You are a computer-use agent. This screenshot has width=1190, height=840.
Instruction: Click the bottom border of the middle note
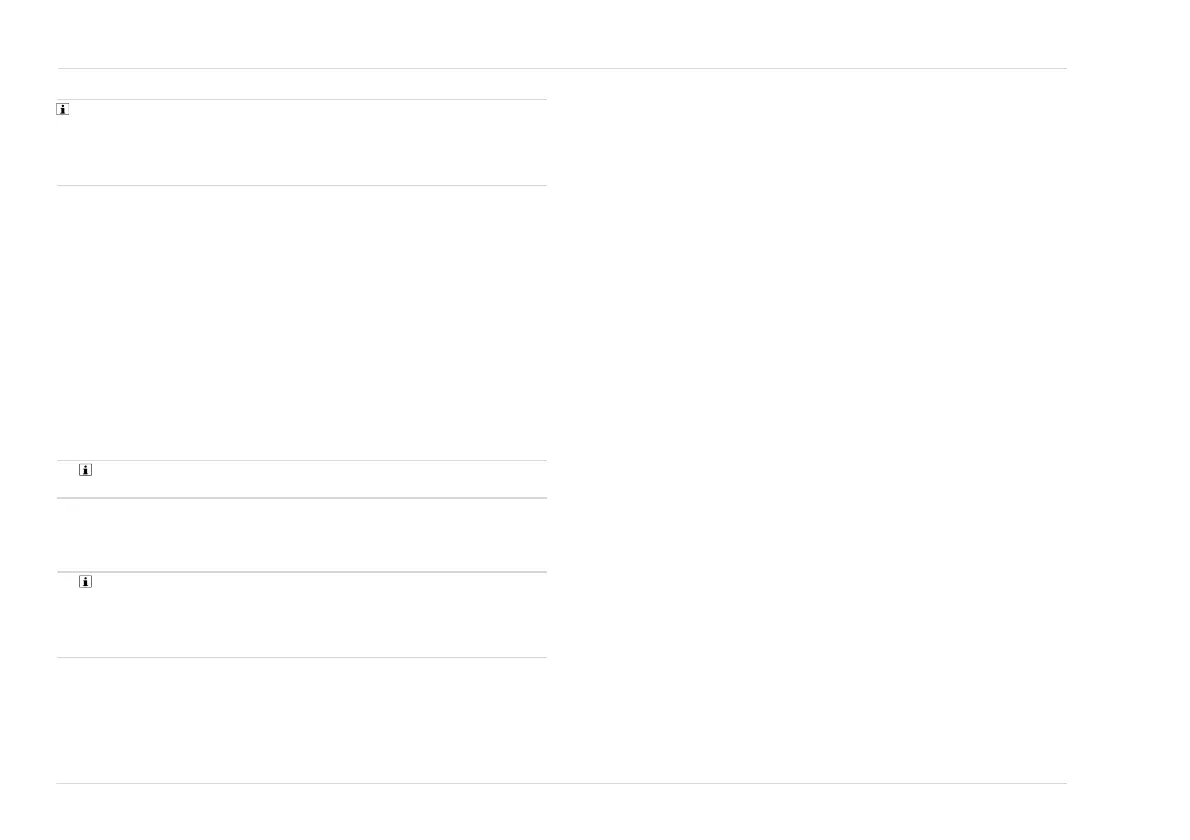(300, 498)
